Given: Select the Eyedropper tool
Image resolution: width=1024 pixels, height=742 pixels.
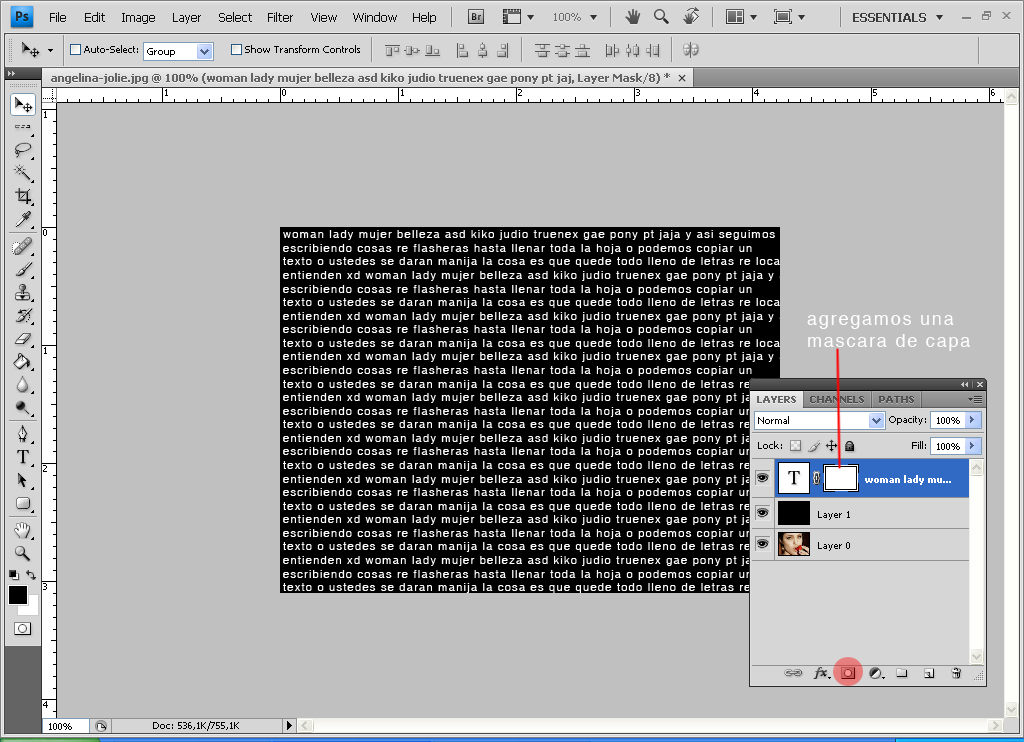Looking at the screenshot, I should click(x=23, y=219).
